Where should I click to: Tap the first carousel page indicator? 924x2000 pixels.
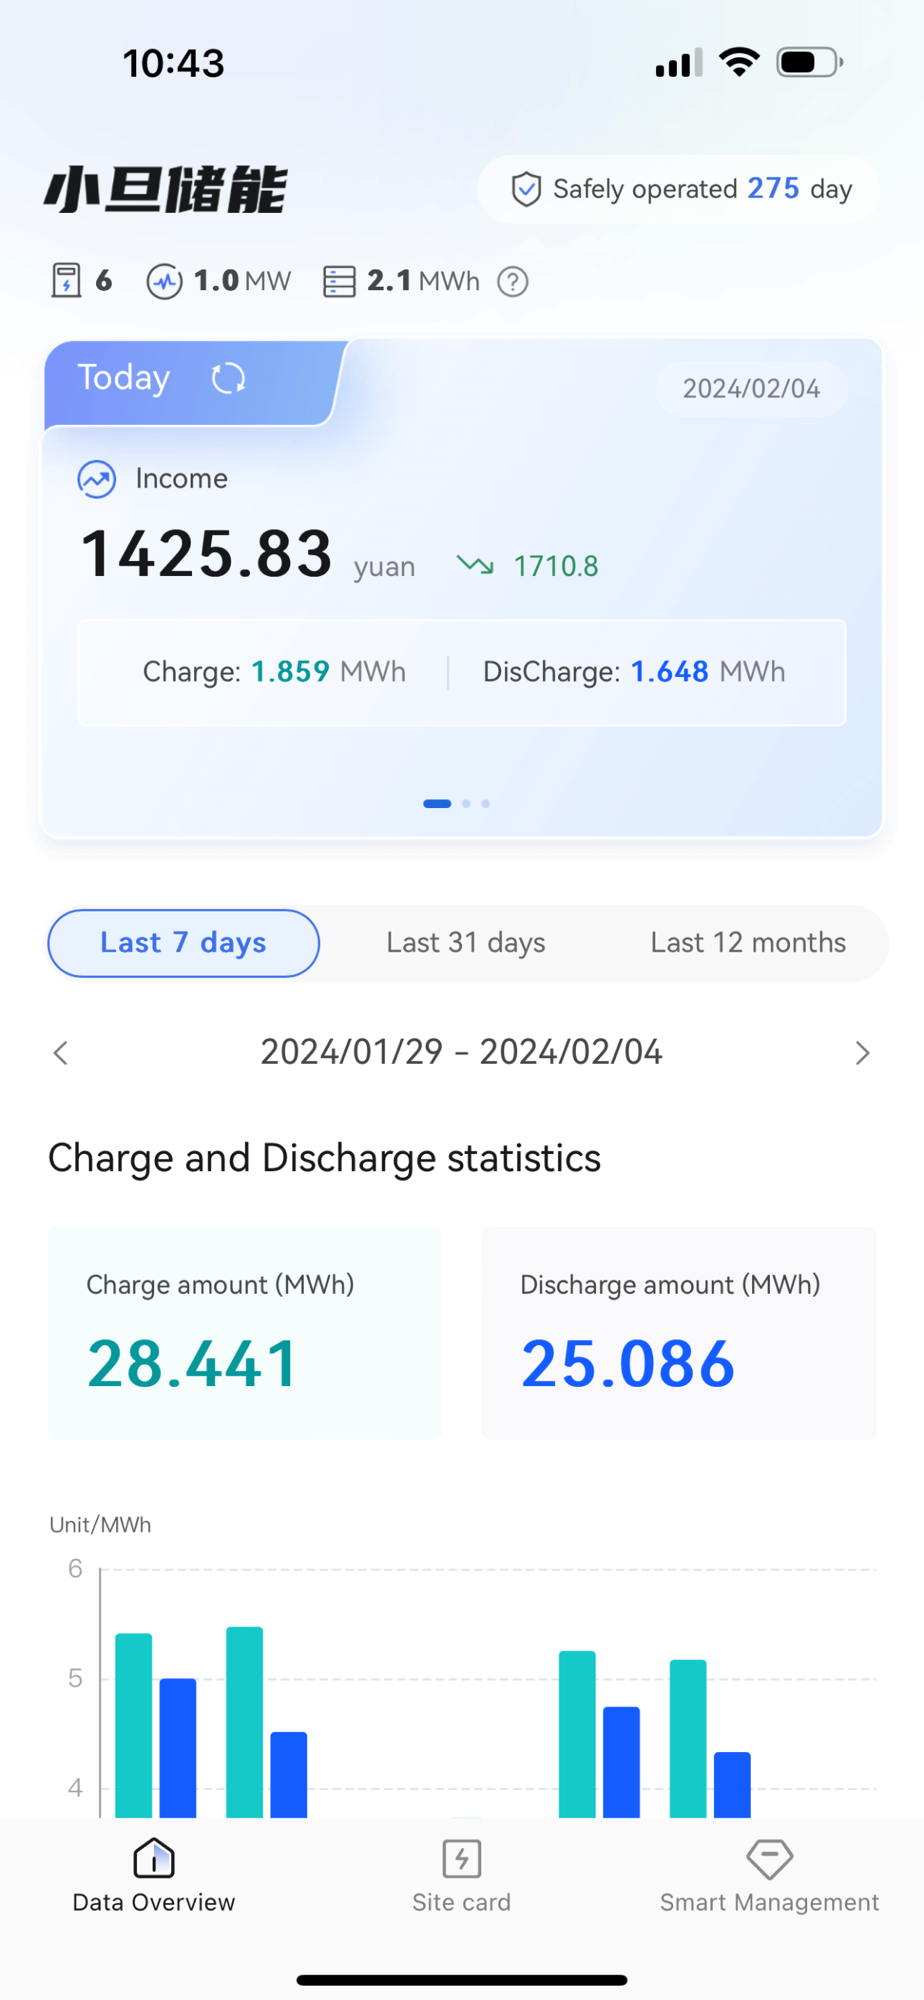click(x=437, y=803)
